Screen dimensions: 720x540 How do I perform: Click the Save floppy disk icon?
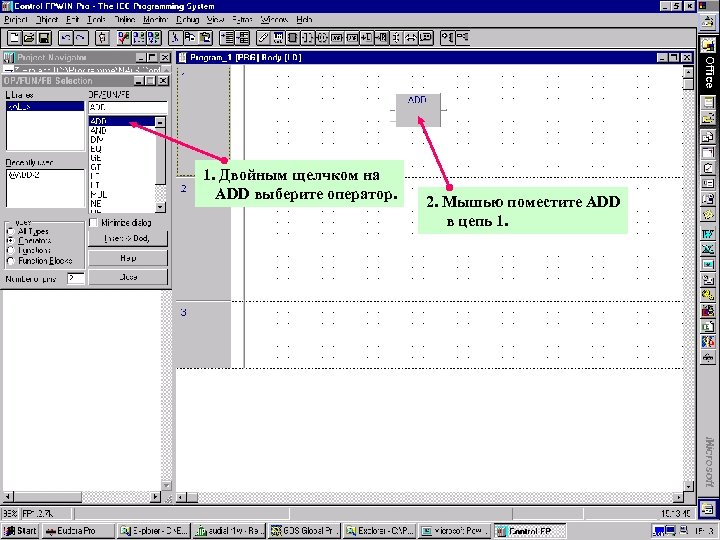coord(44,38)
